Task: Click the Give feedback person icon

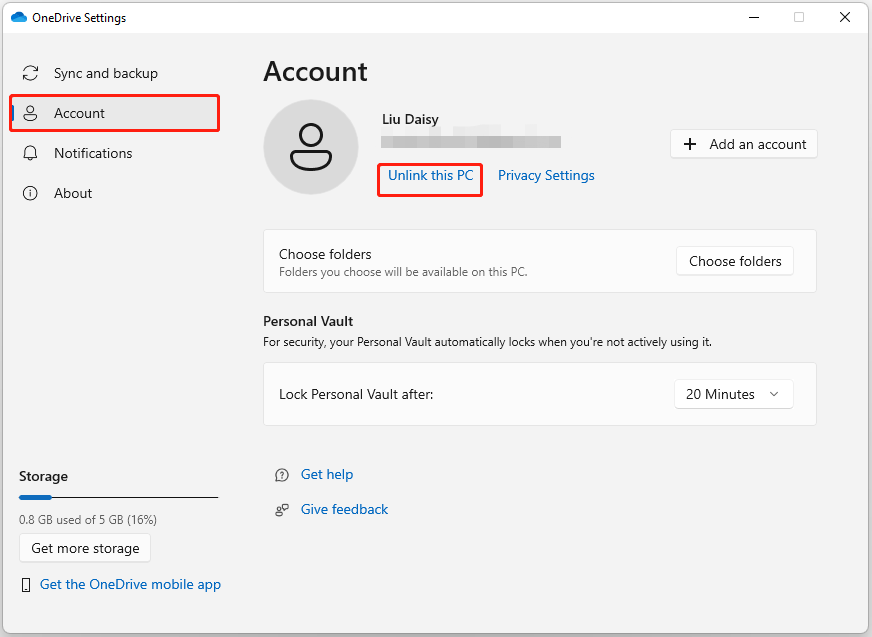Action: coord(282,510)
